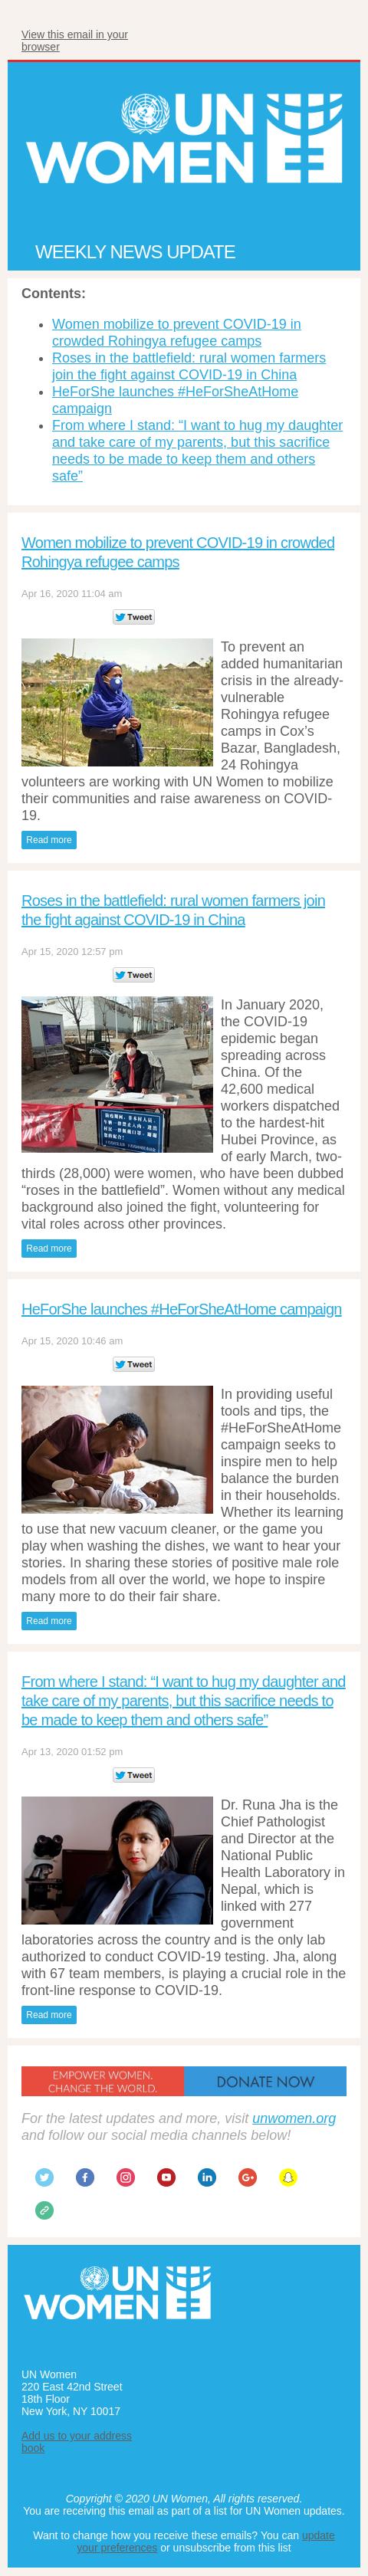
Task: Open View this email in your browser
Action: coord(74,40)
